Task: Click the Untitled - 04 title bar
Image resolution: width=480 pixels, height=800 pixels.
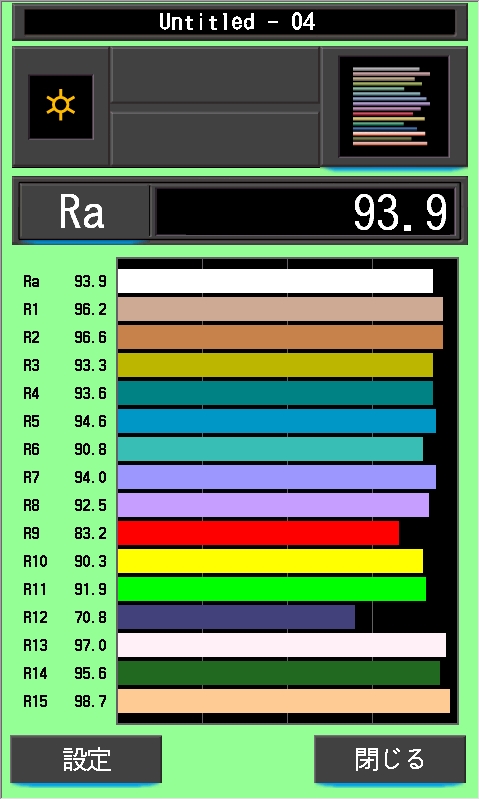Action: point(239,22)
